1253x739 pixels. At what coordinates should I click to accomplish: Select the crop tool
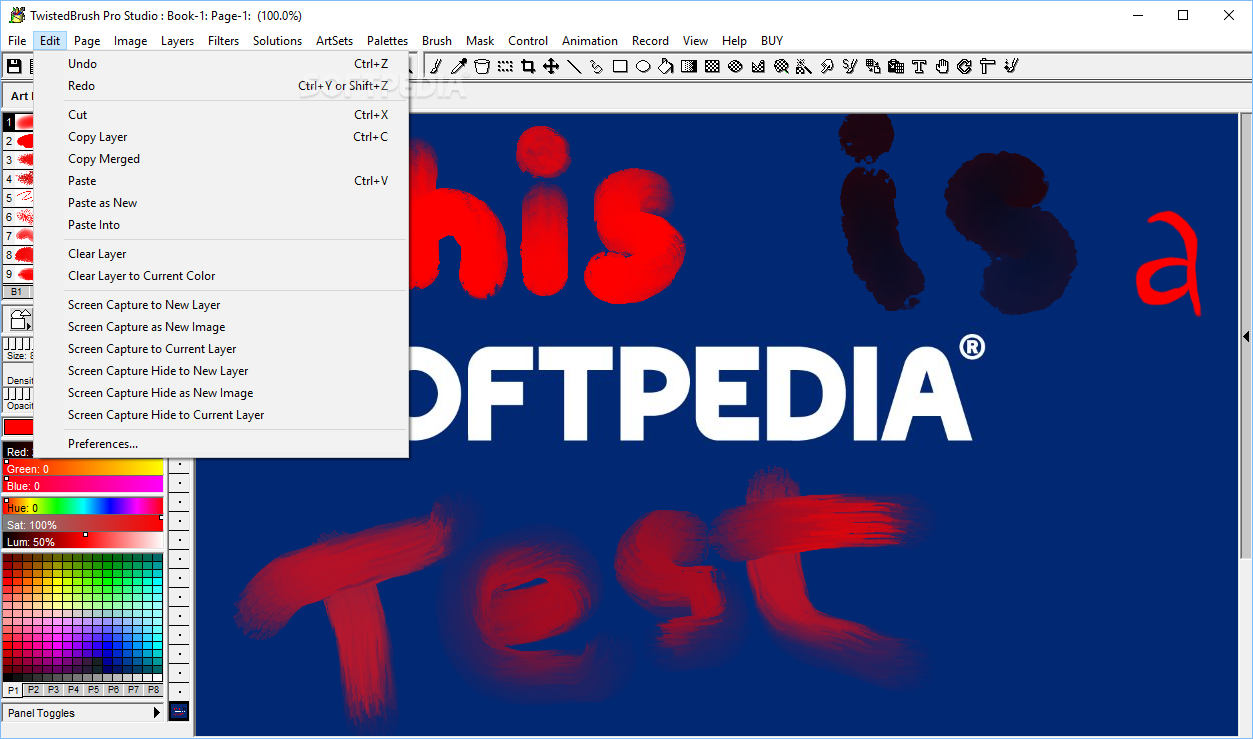tap(528, 66)
